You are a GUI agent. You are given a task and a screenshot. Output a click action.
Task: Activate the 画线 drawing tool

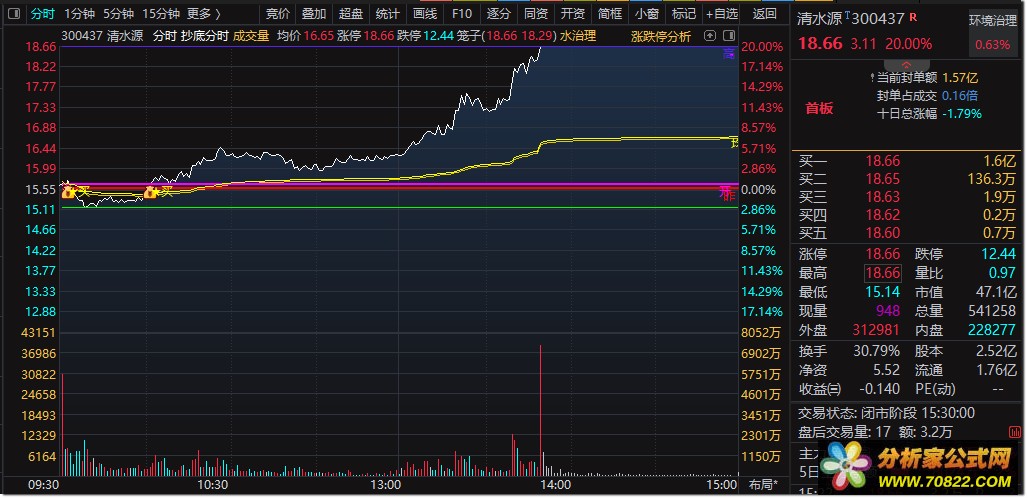(x=425, y=13)
